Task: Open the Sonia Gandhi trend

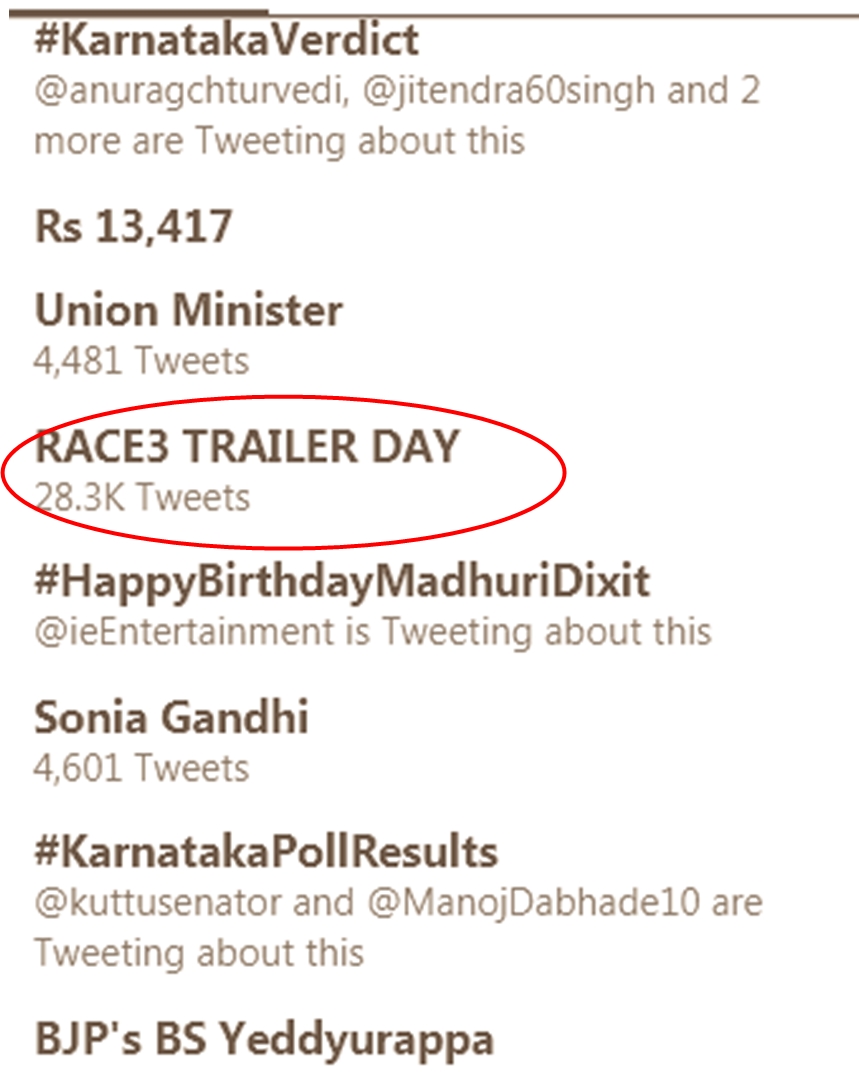Action: (x=171, y=717)
